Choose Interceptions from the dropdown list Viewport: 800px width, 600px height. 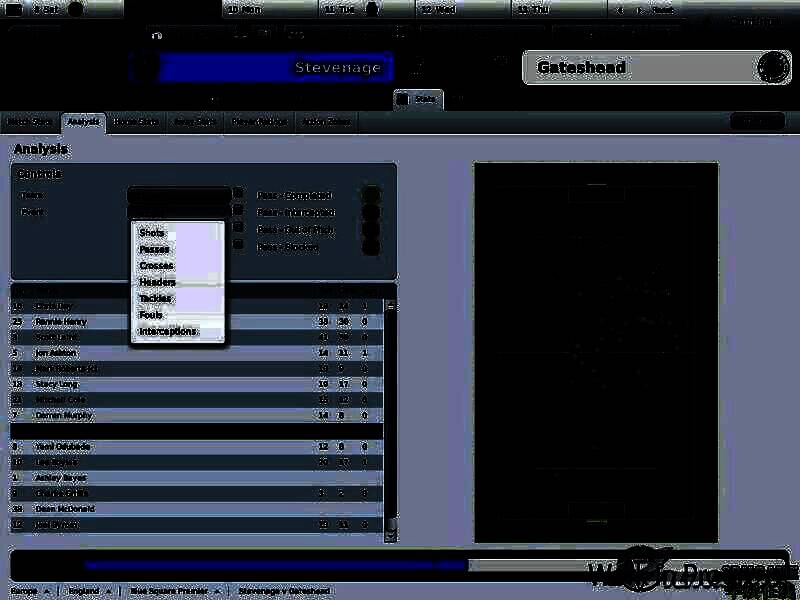[x=167, y=331]
